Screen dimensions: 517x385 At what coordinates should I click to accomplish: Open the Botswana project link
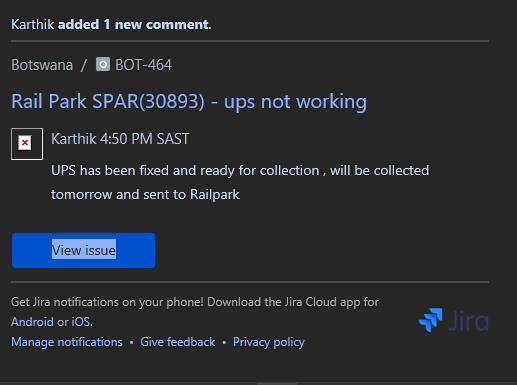point(42,65)
